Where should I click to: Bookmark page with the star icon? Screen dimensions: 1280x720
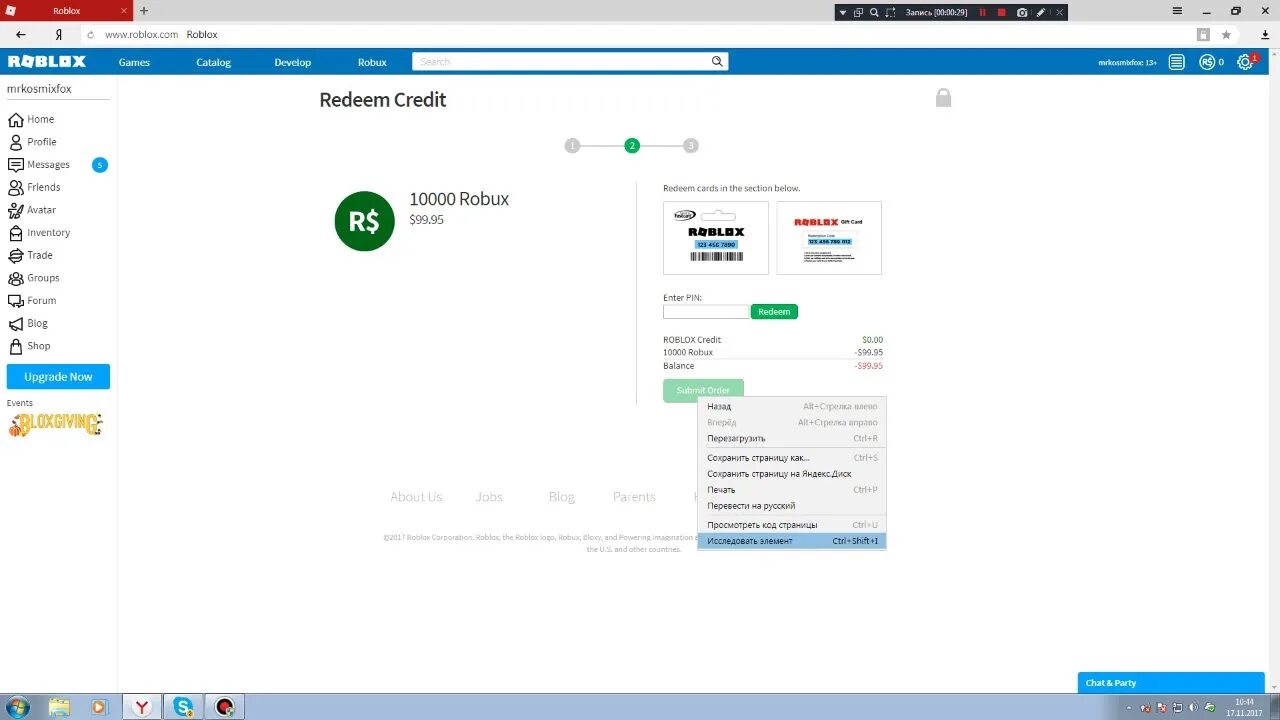click(x=1226, y=34)
